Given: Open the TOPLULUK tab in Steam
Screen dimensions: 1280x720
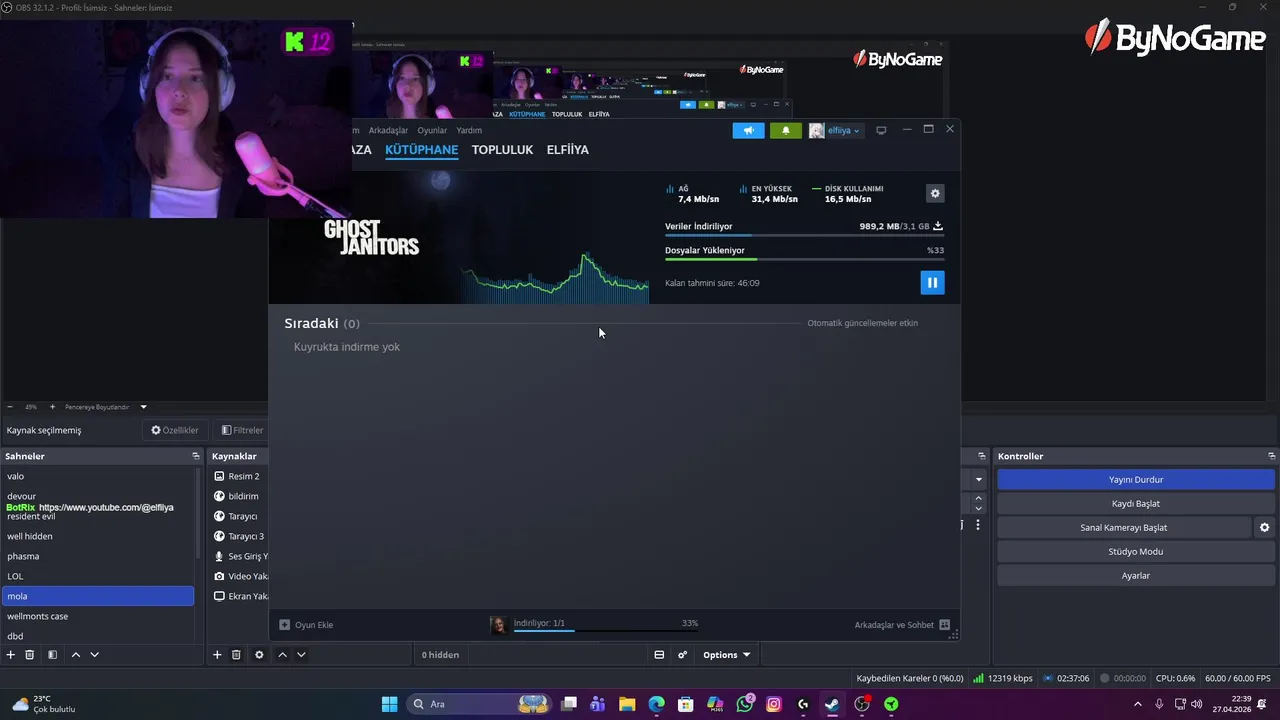Looking at the screenshot, I should point(502,150).
